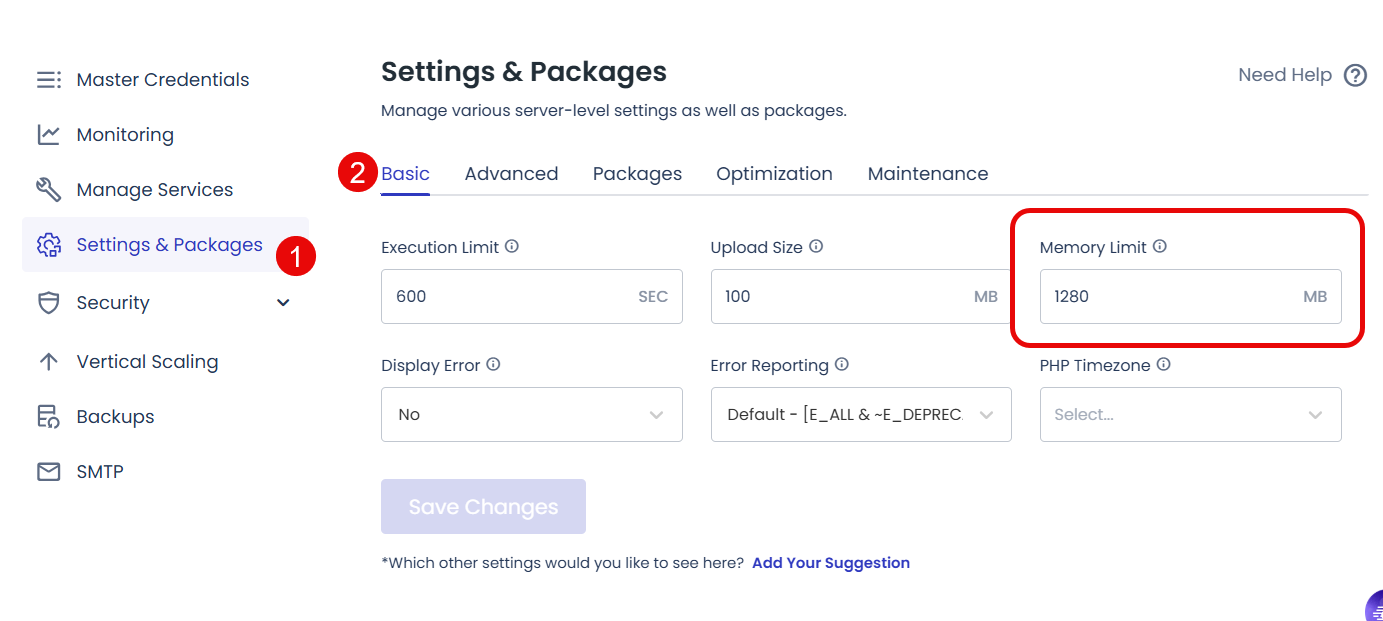Screen dimensions: 1383x621
Task: Click the SMTP envelope icon
Action: pyautogui.click(x=49, y=472)
